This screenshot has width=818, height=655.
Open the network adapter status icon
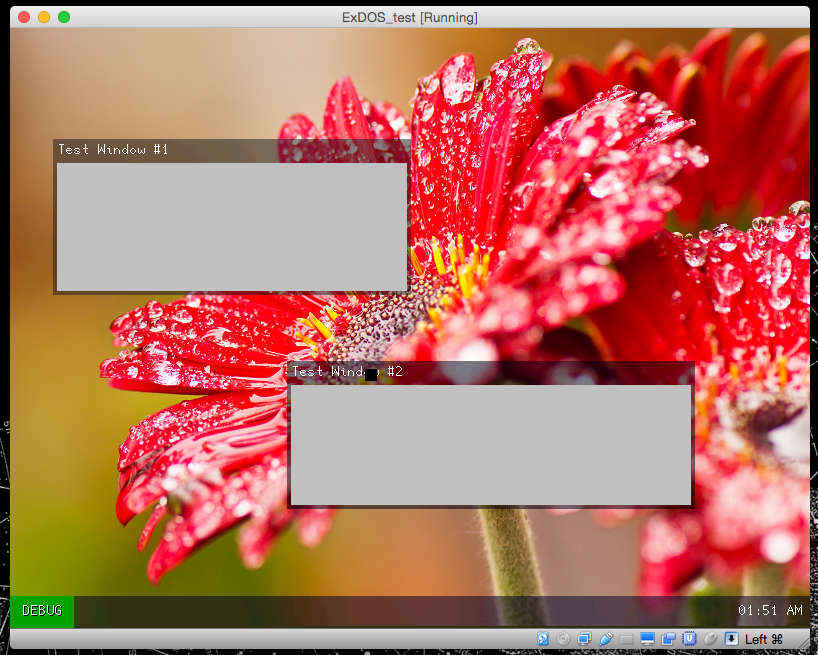point(584,639)
